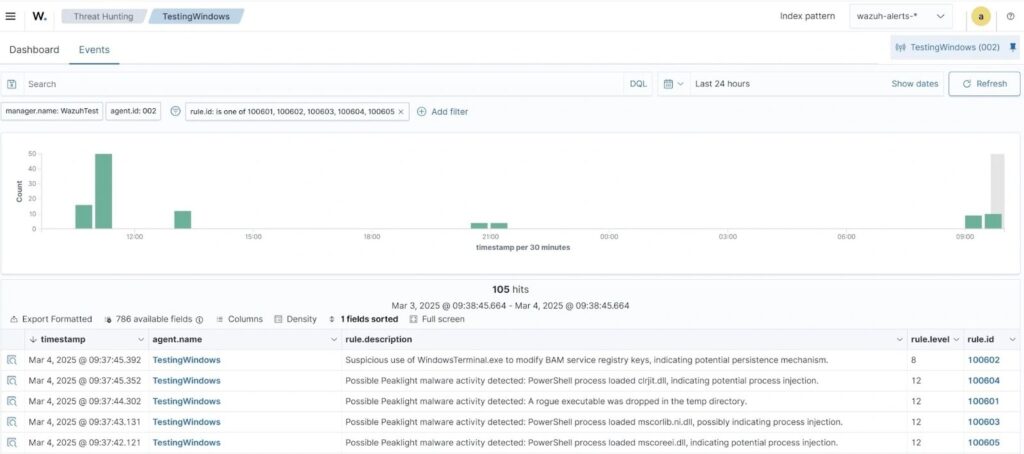Screen dimensions: 1024x454
Task: Click the Add filter plus icon
Action: coord(421,112)
